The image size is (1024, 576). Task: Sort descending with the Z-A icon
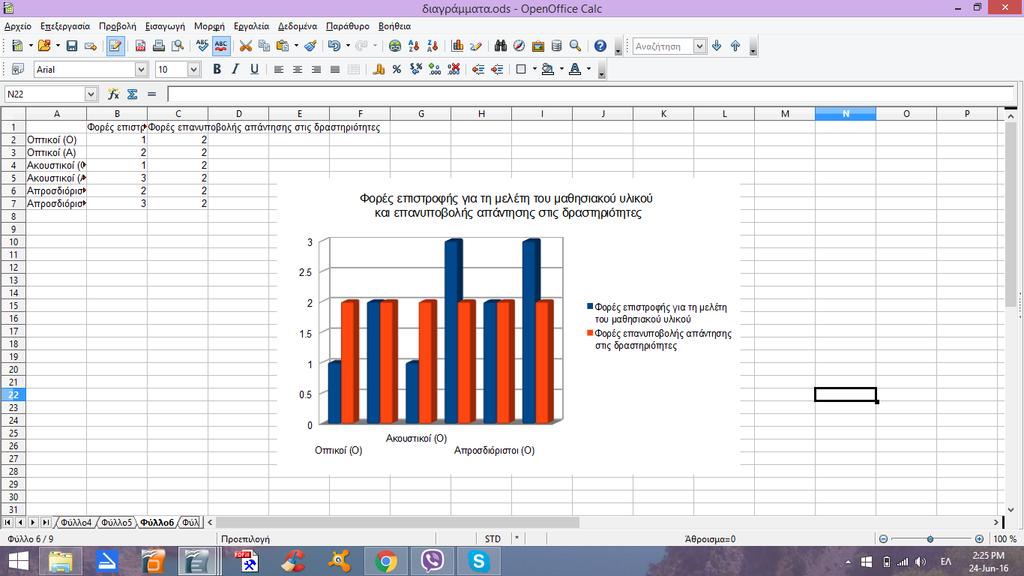[432, 46]
